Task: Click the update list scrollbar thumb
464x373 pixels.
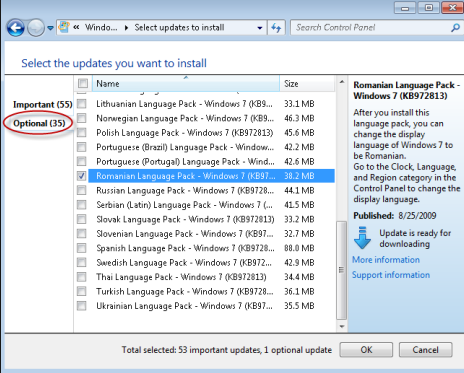Action: (x=341, y=270)
